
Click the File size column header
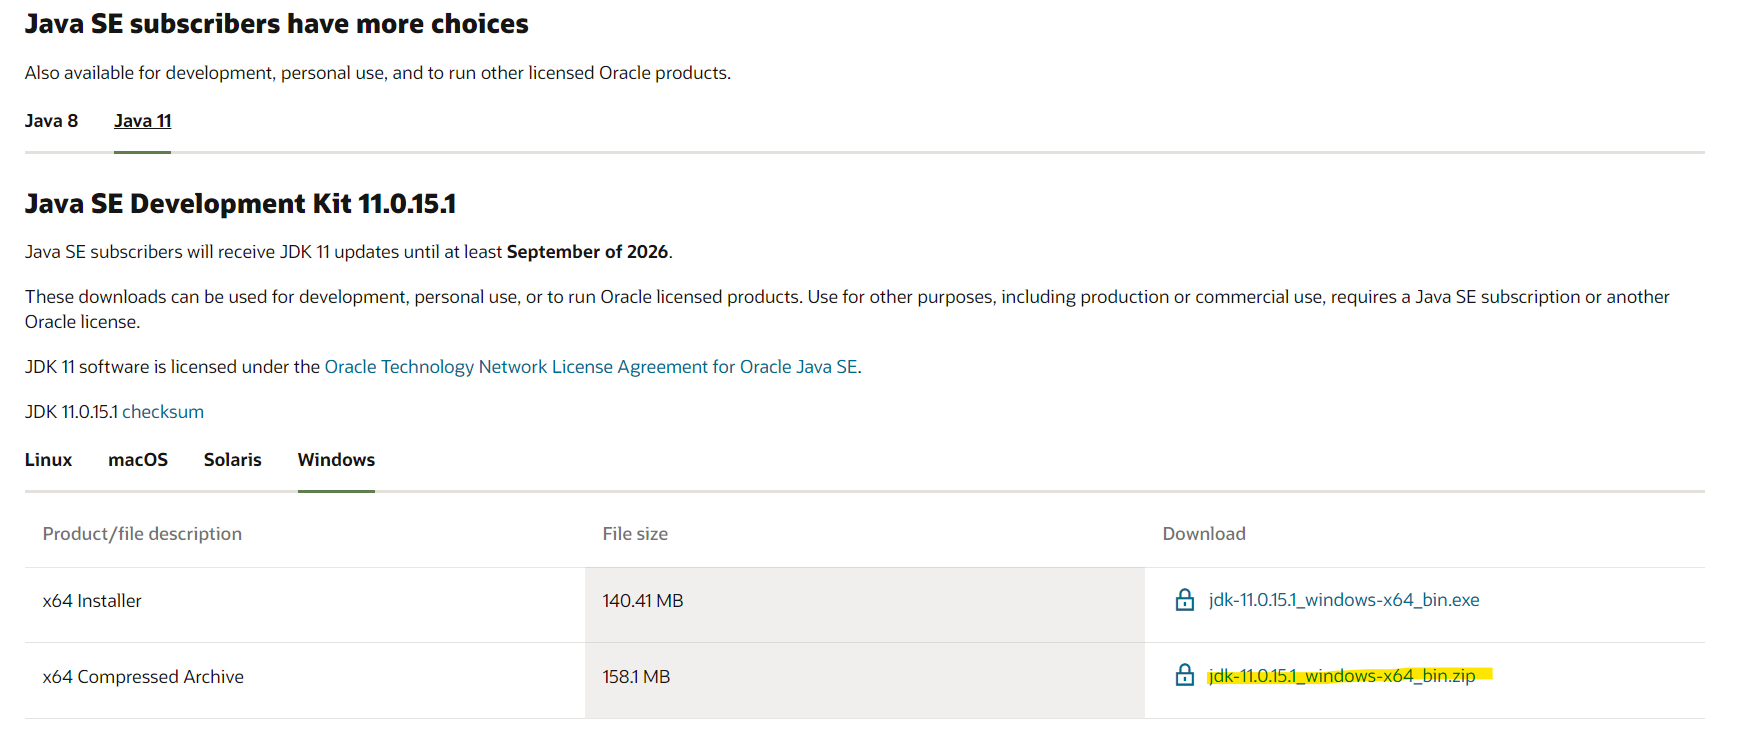tap(635, 534)
